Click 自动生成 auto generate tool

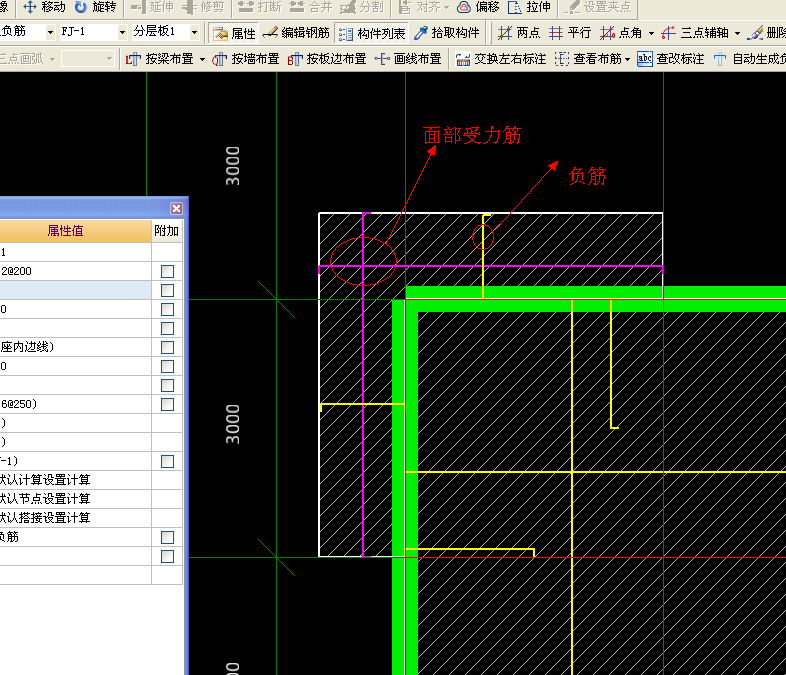point(749,59)
